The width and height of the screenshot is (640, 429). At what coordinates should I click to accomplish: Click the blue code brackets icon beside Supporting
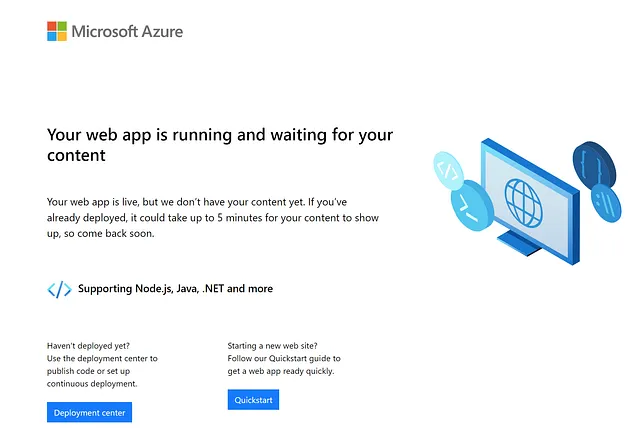[x=60, y=289]
